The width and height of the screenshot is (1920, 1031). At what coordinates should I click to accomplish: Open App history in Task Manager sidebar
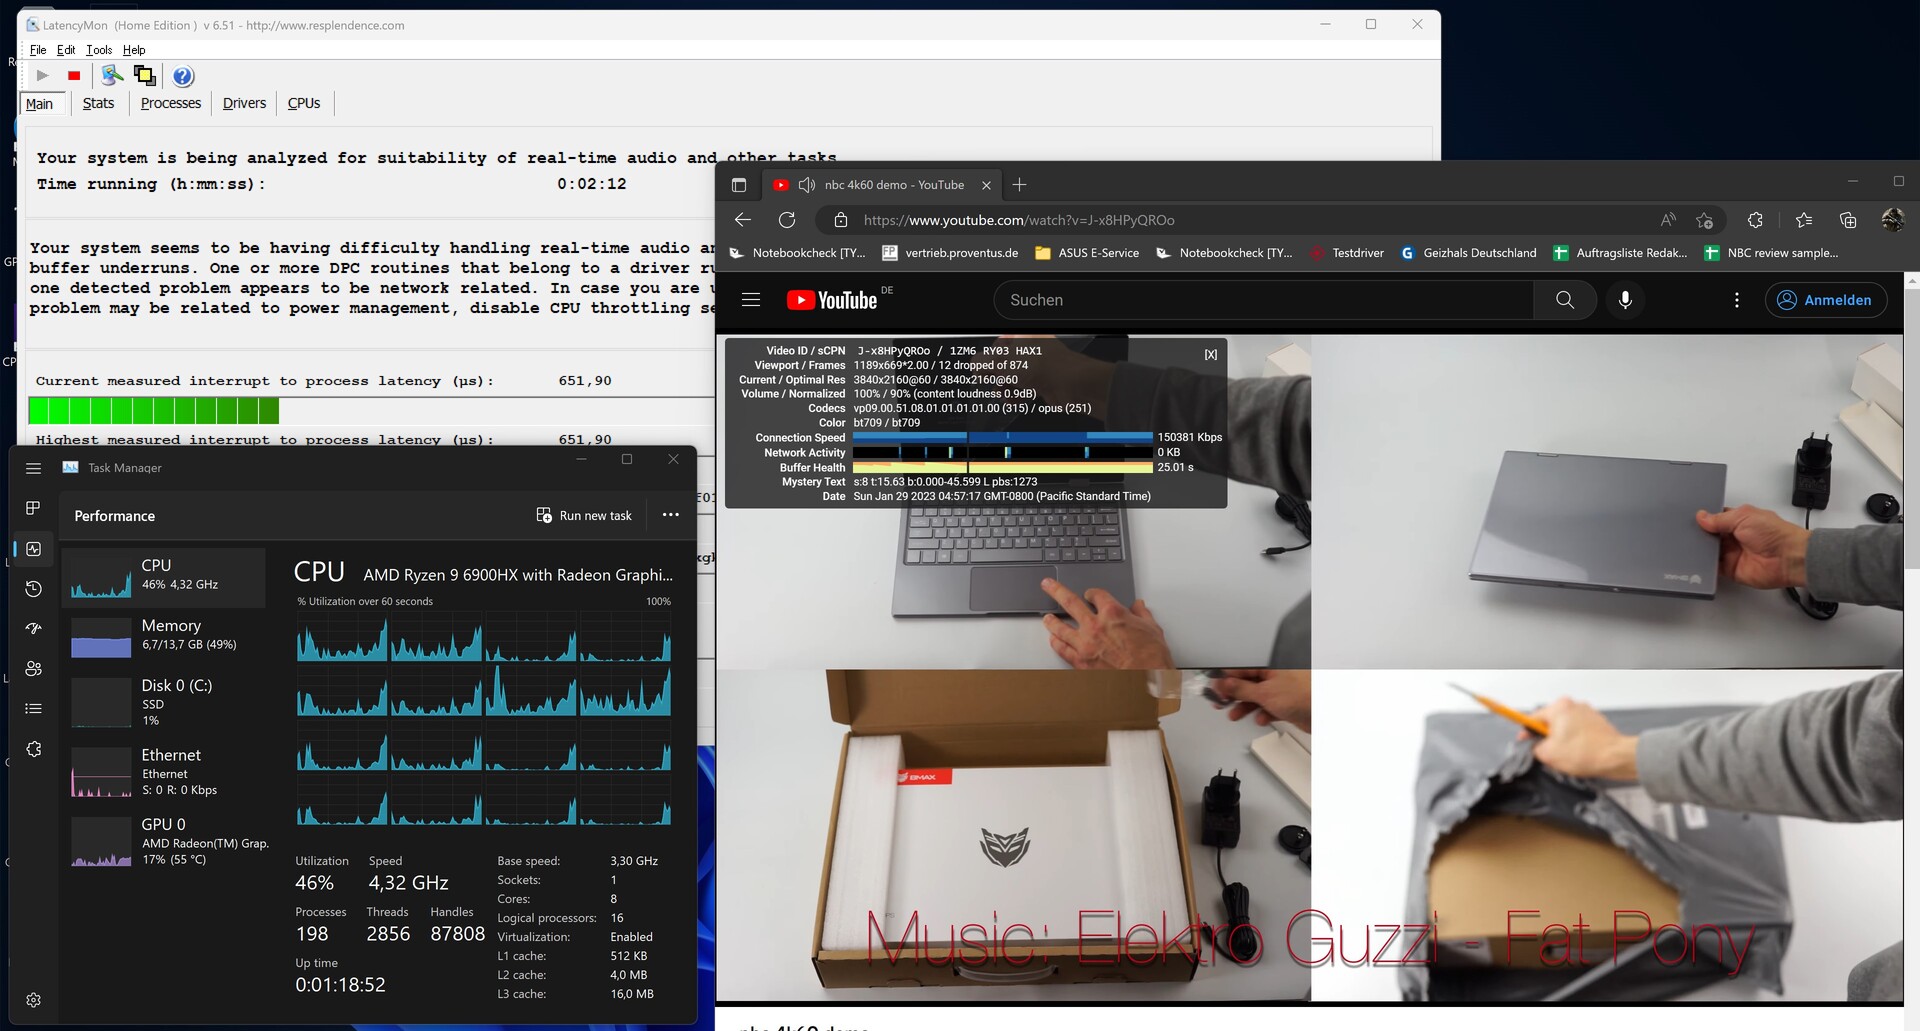[x=33, y=589]
